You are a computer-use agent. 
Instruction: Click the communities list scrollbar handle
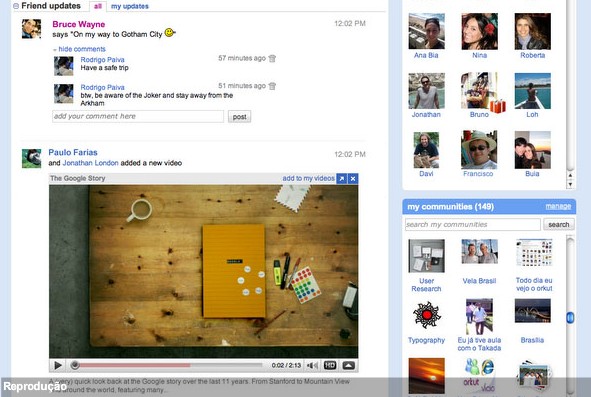[570, 318]
